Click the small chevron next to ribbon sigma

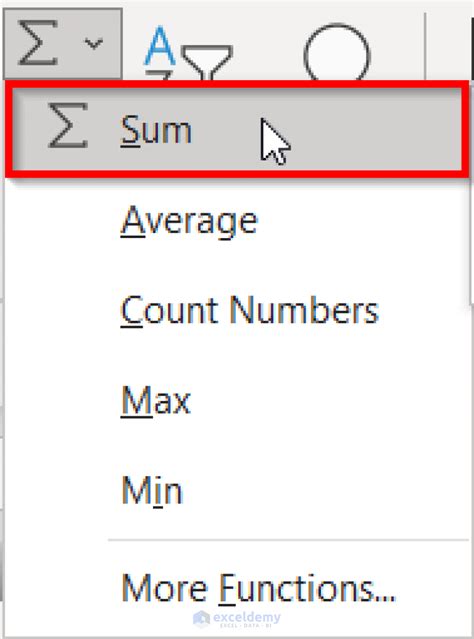click(x=94, y=43)
